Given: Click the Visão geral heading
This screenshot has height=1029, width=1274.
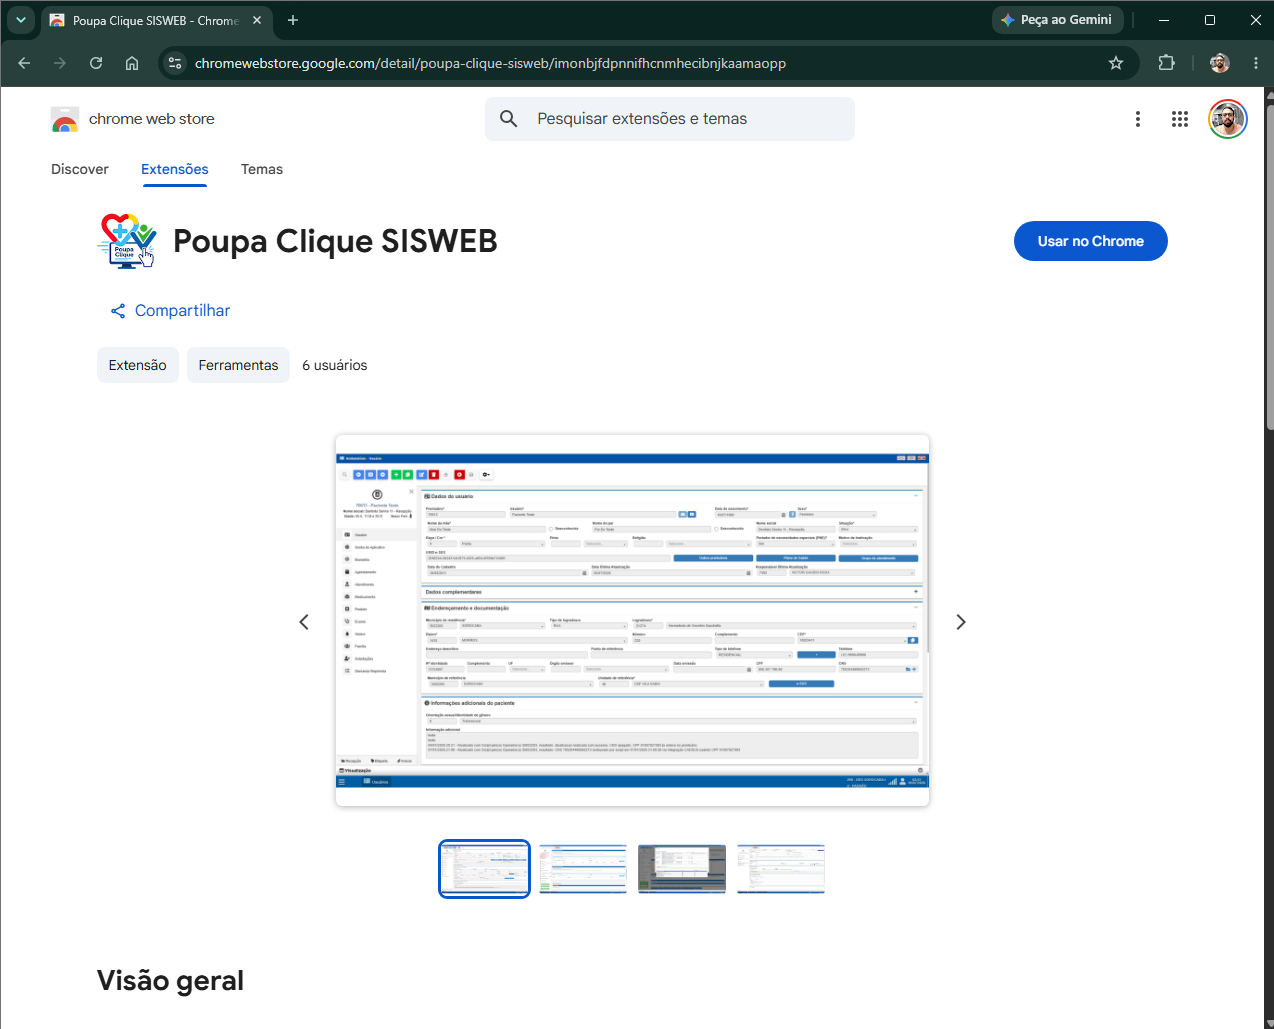Looking at the screenshot, I should (x=170, y=981).
